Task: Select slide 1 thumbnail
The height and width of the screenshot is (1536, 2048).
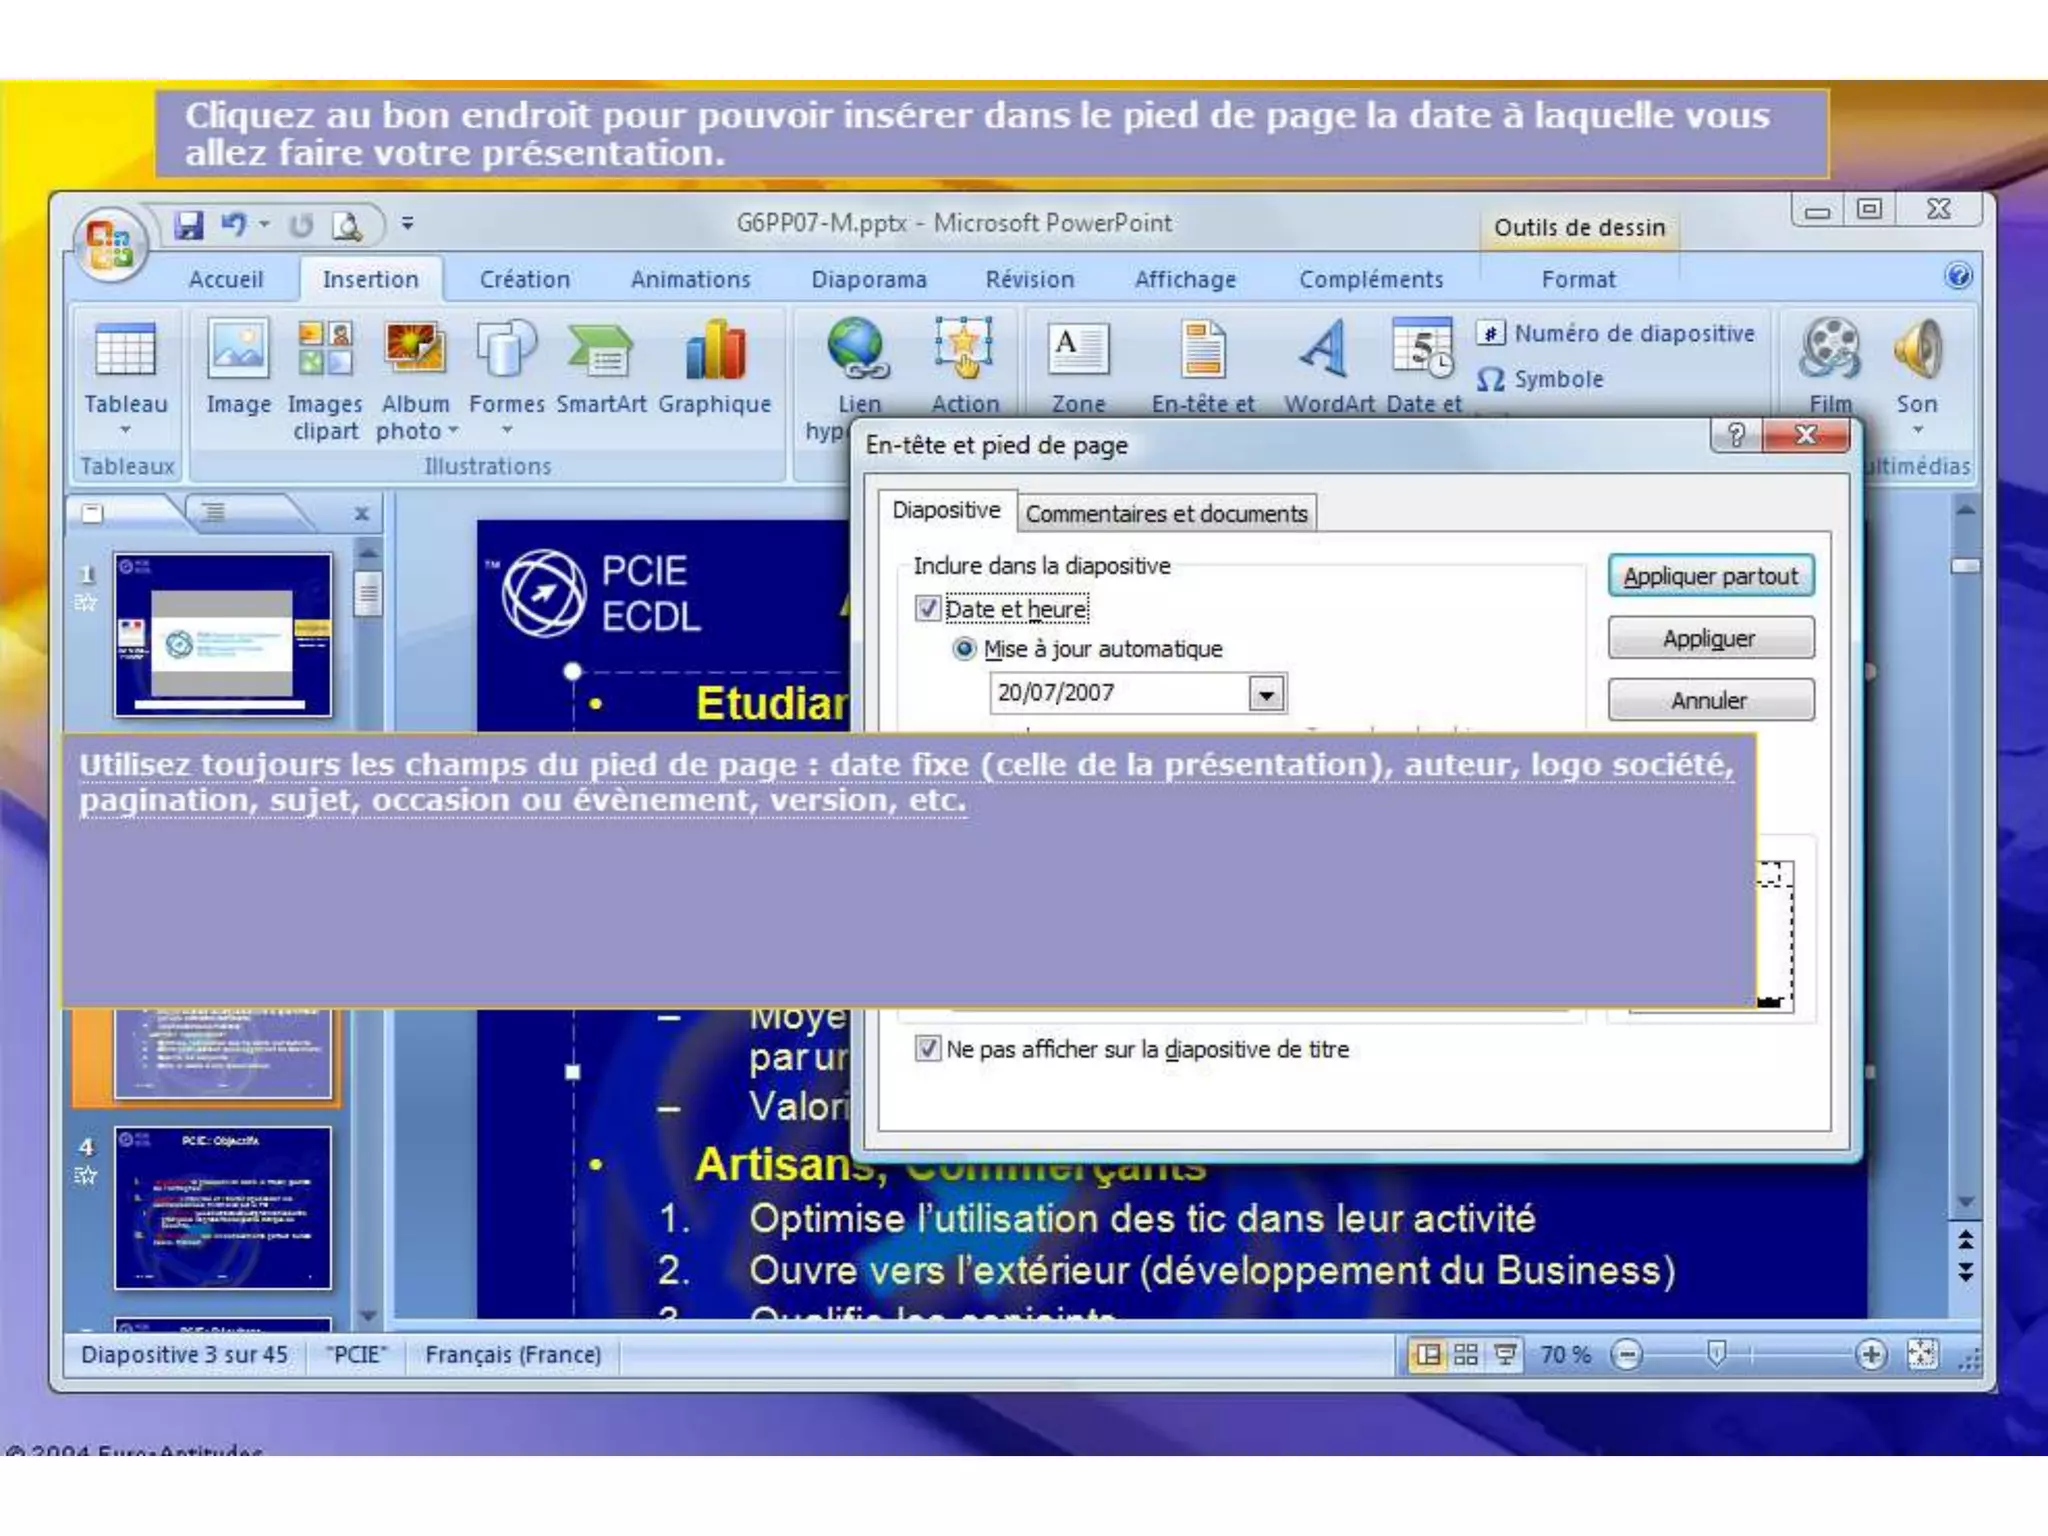Action: [222, 635]
